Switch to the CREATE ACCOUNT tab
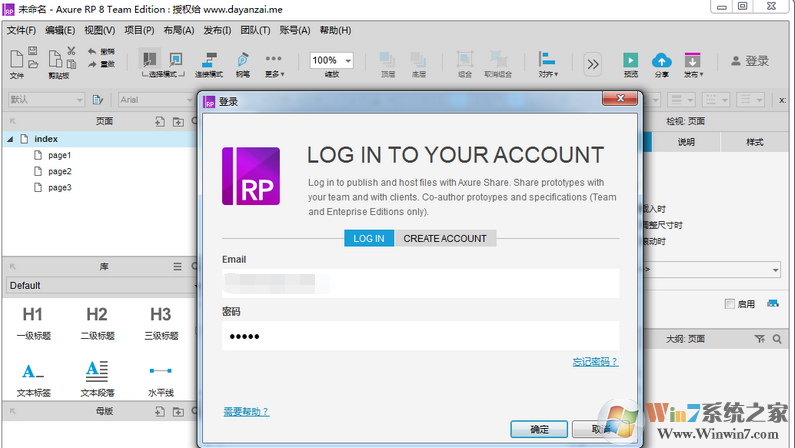795x448 pixels. pos(445,238)
